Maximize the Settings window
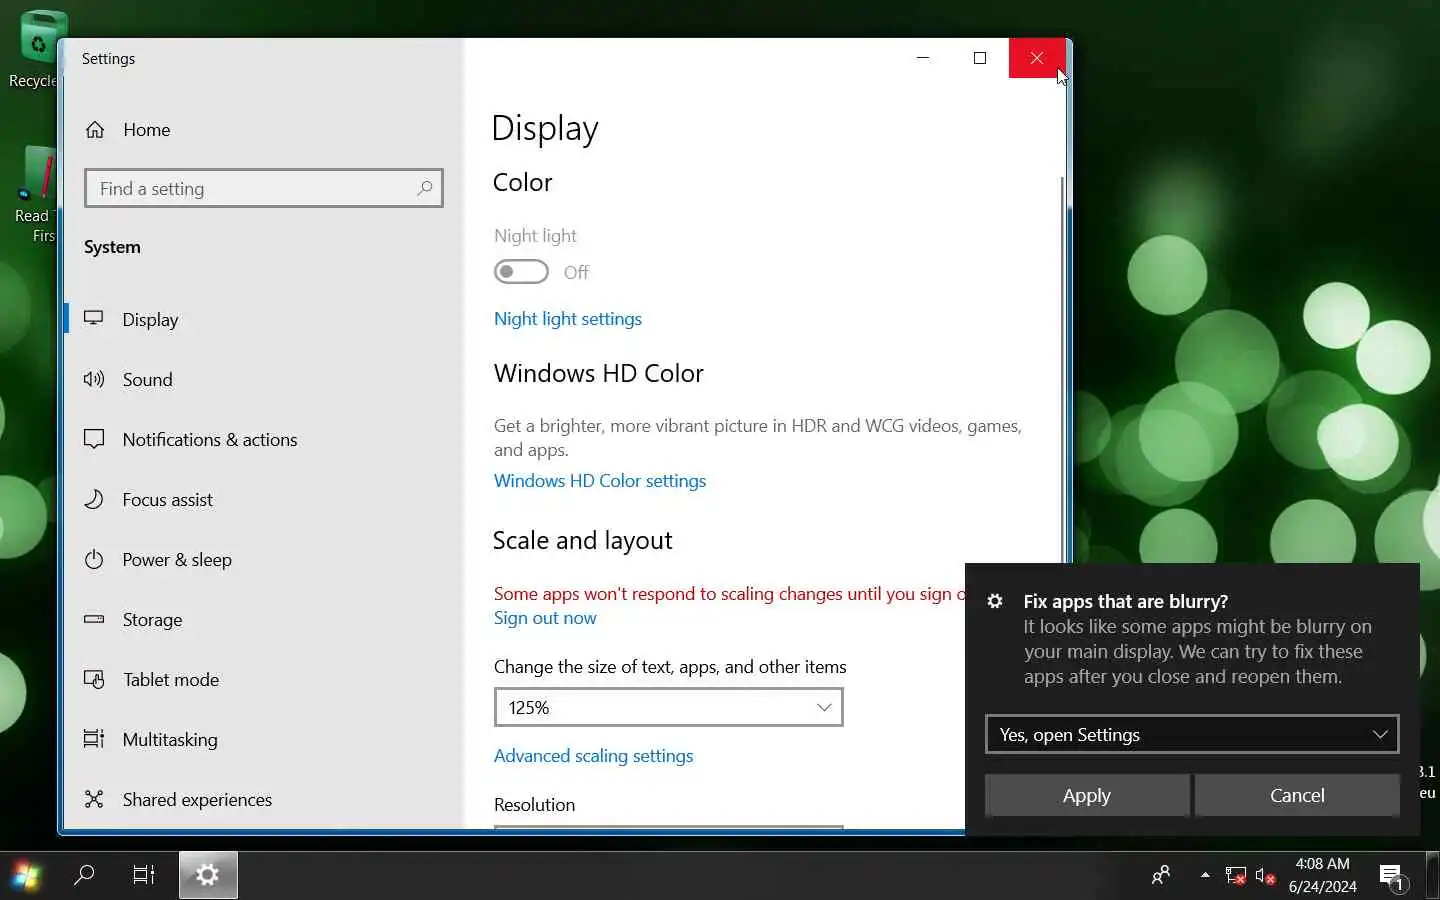The image size is (1440, 900). pyautogui.click(x=980, y=58)
